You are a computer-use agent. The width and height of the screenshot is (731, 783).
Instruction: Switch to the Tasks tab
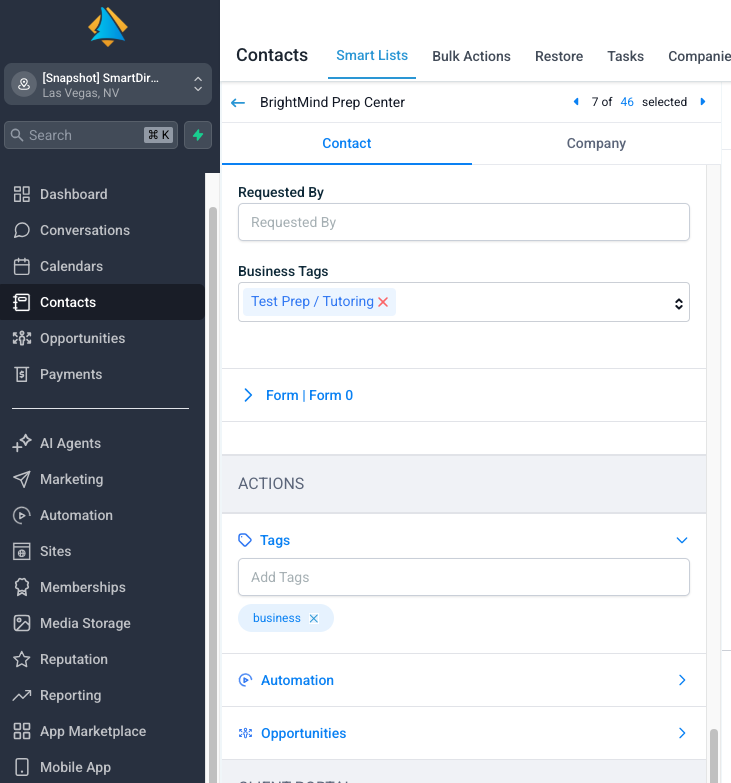625,56
